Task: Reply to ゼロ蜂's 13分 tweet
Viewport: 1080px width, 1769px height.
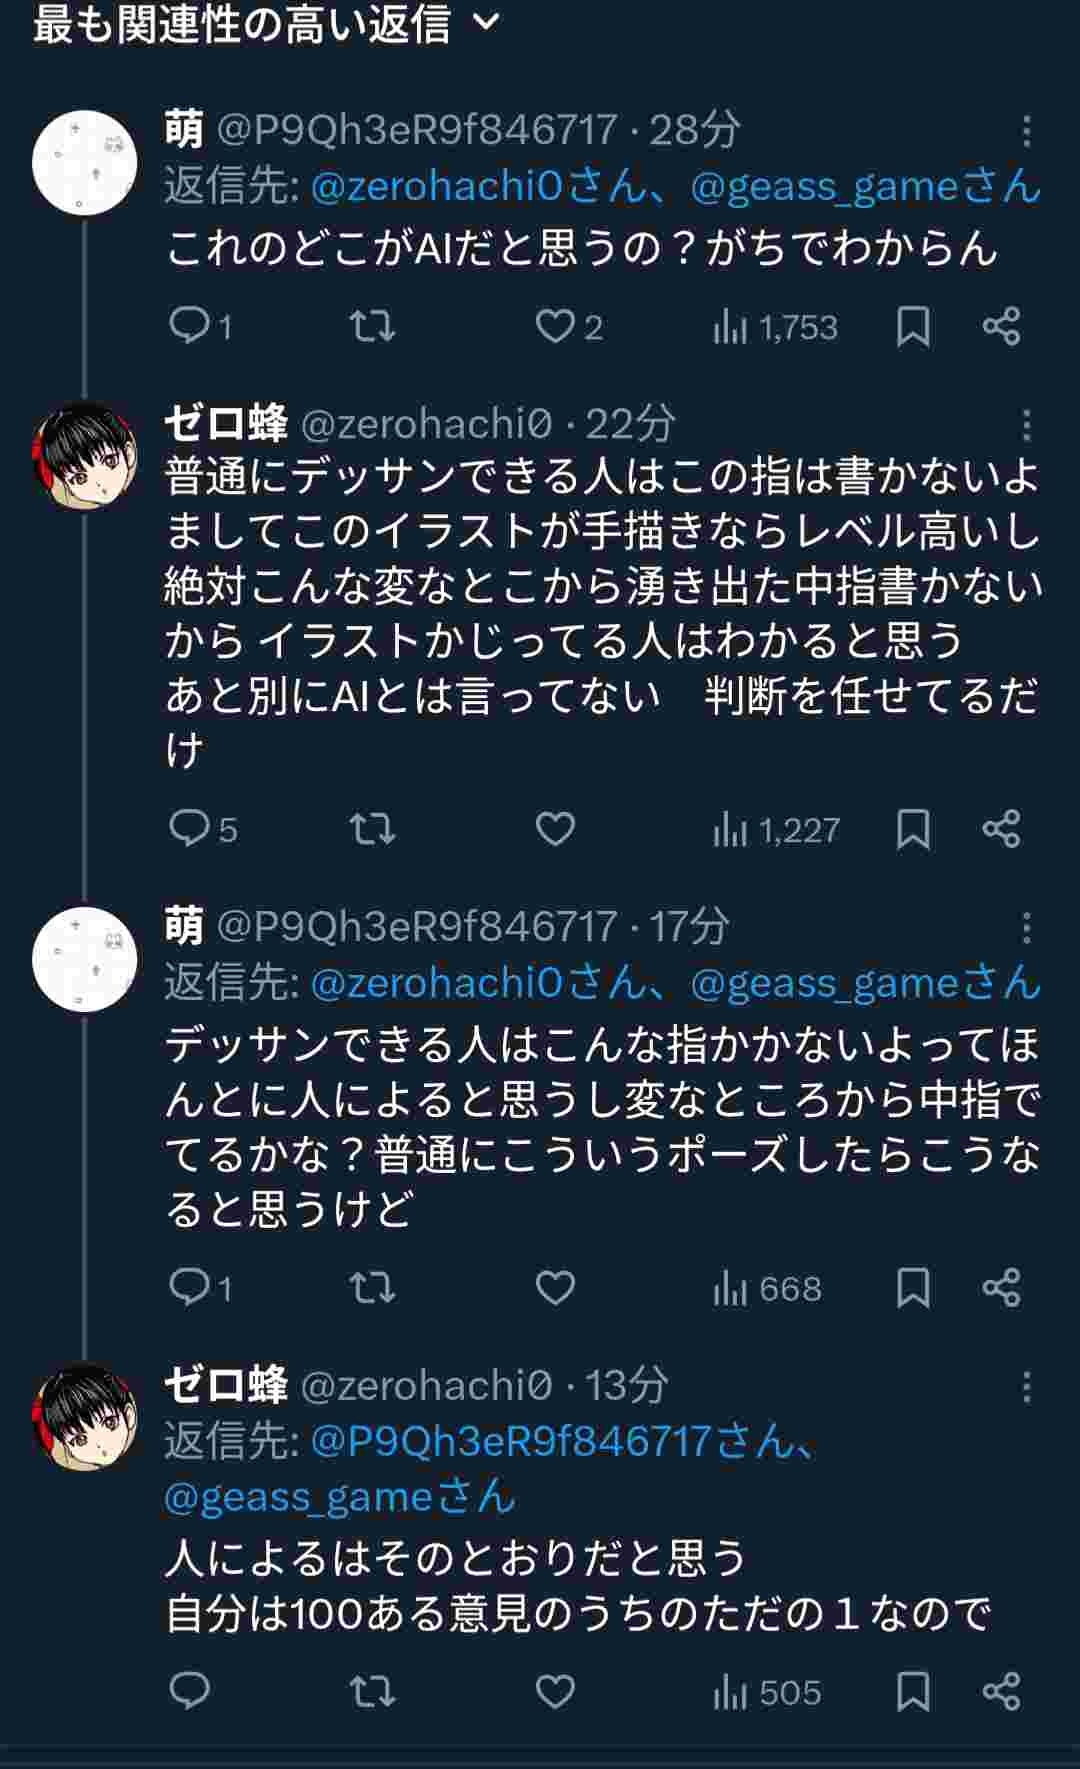Action: [190, 1691]
